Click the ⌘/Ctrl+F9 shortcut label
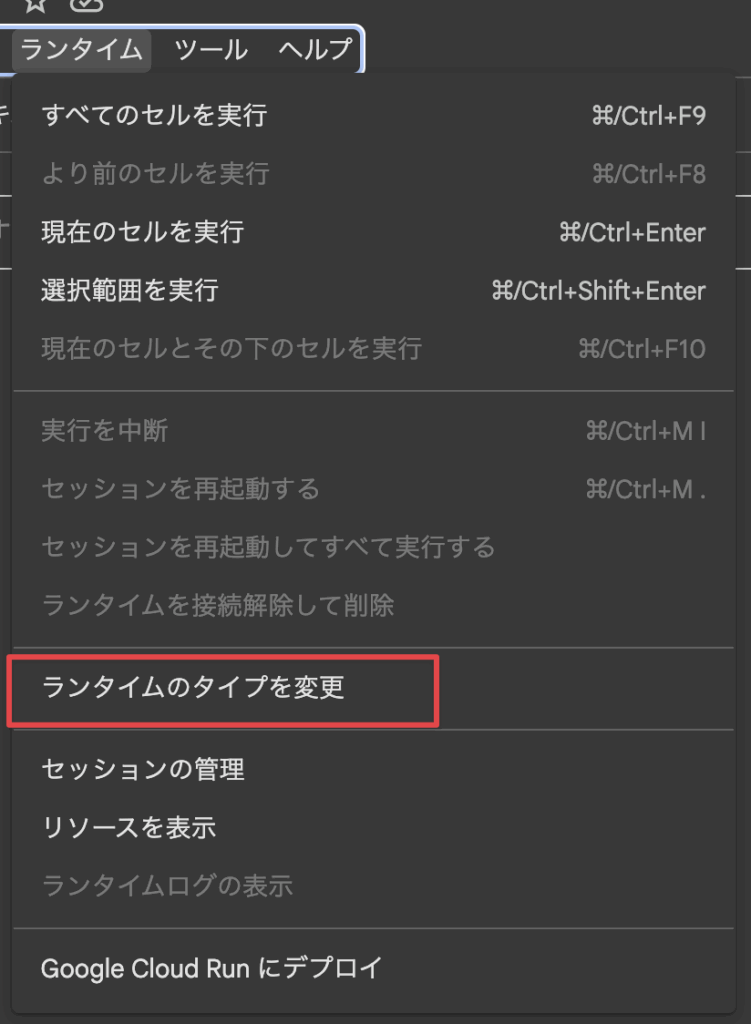The image size is (751, 1024). pos(648,116)
